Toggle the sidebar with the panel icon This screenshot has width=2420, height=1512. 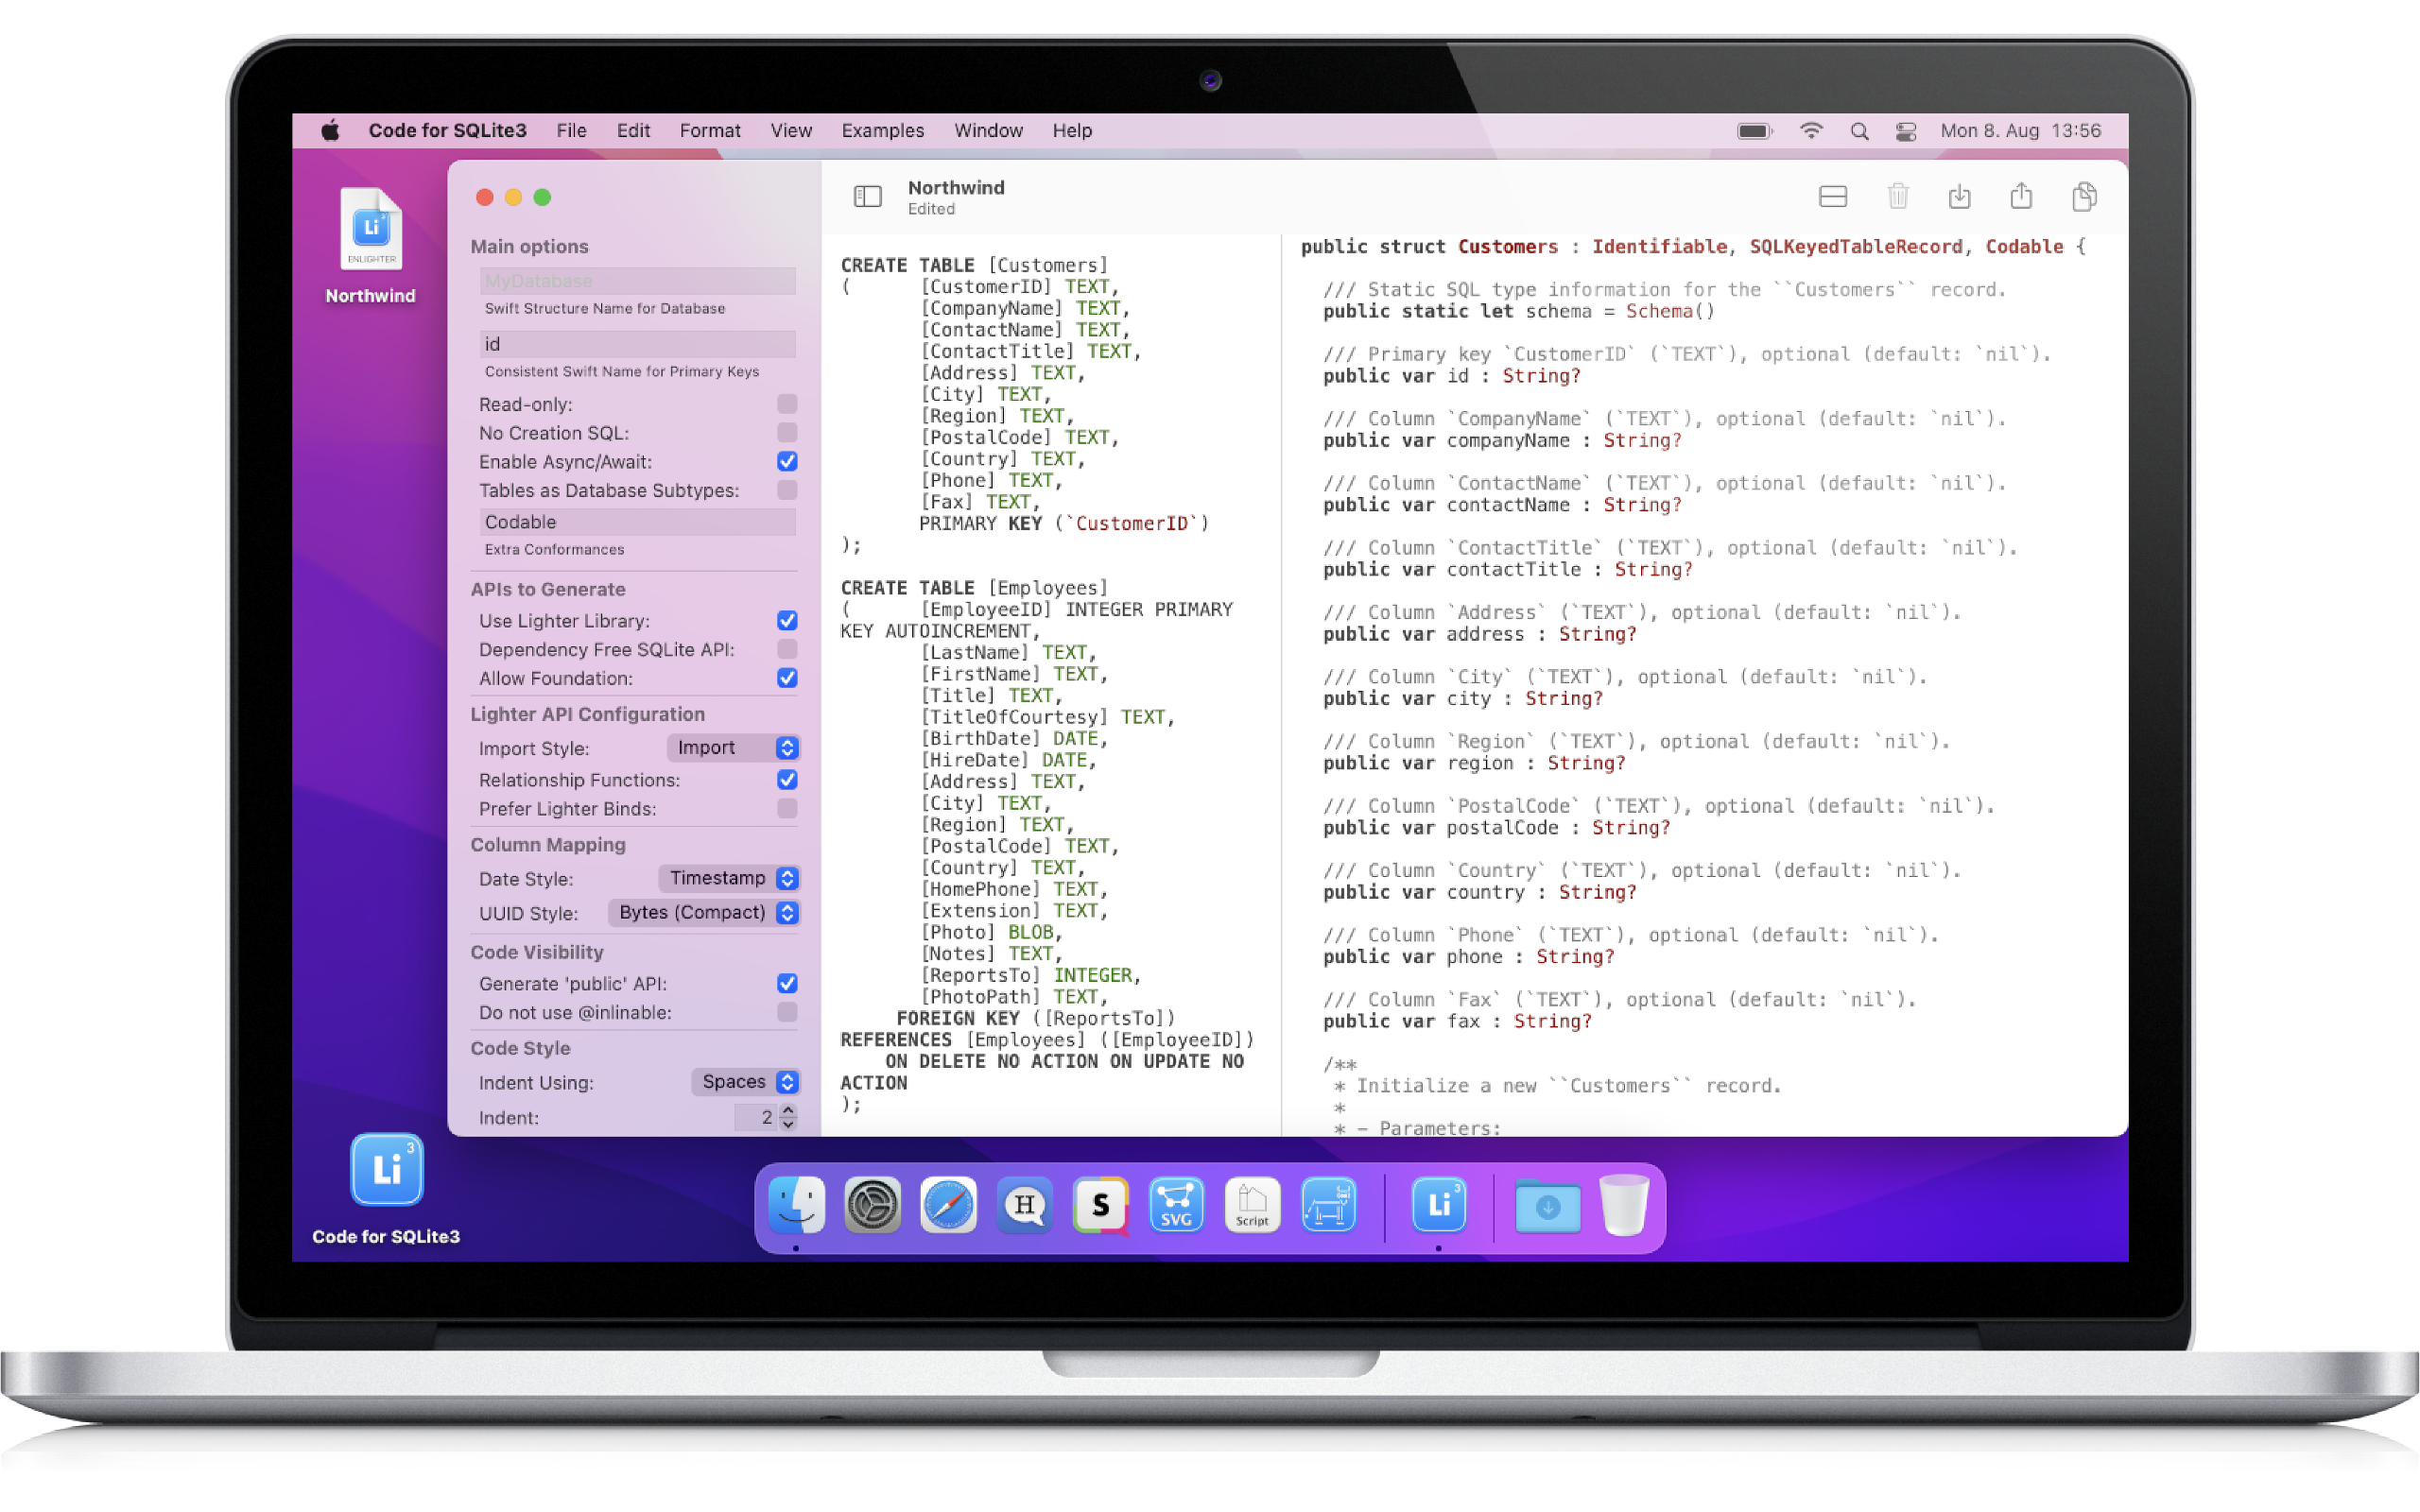tap(868, 196)
